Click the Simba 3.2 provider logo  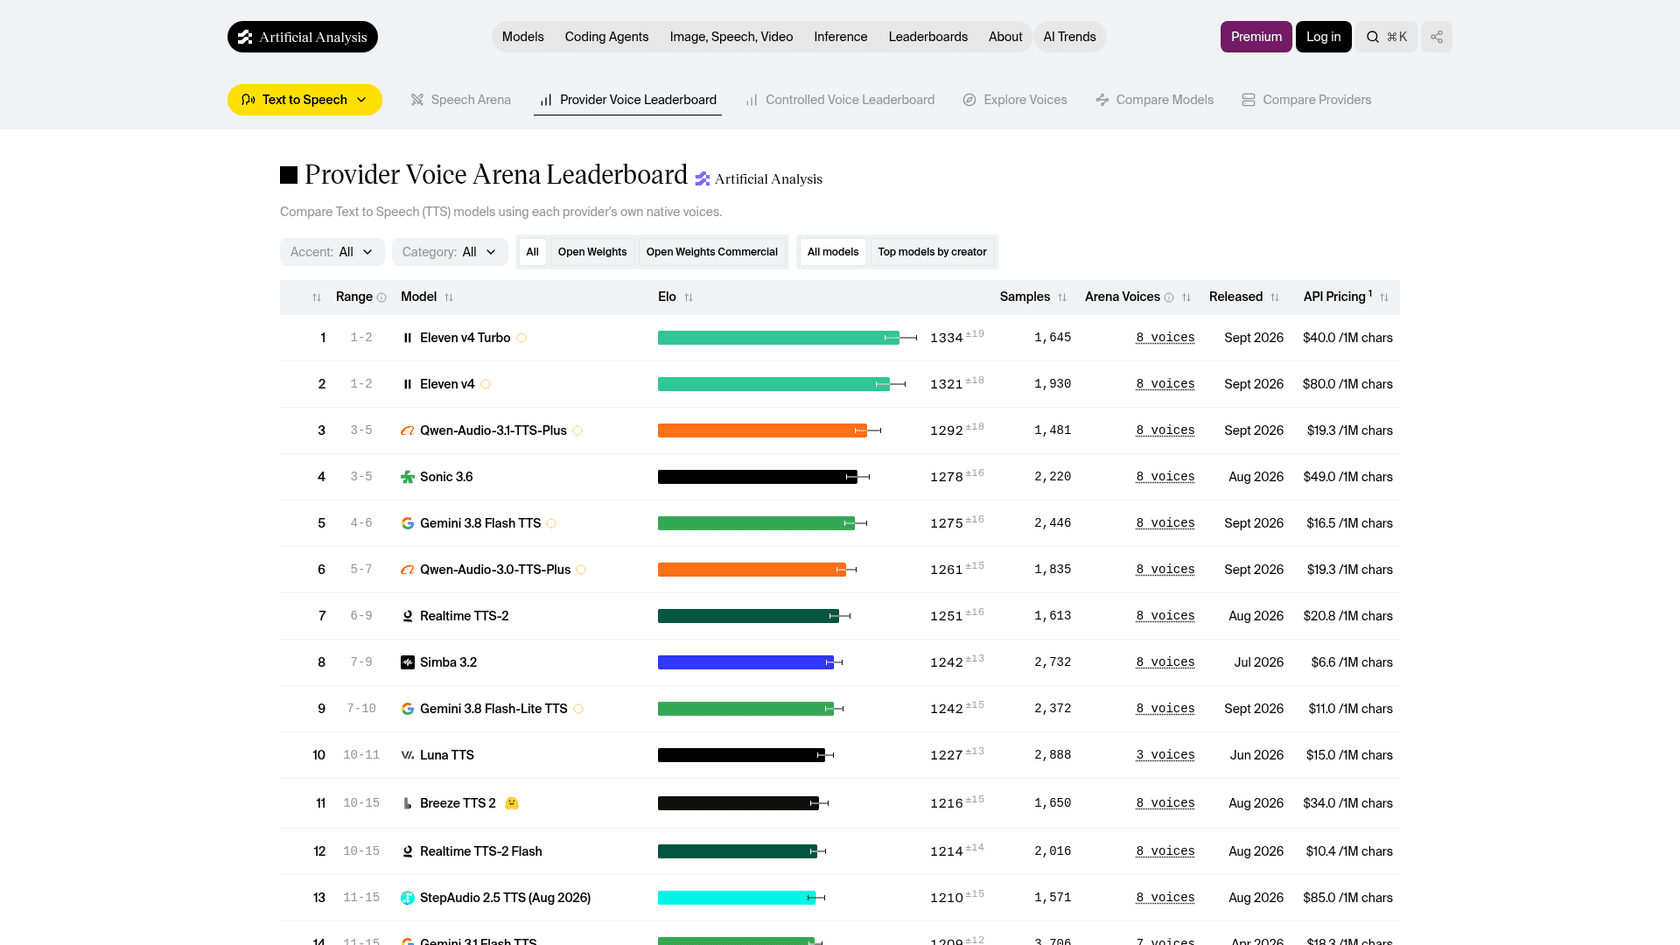click(407, 662)
